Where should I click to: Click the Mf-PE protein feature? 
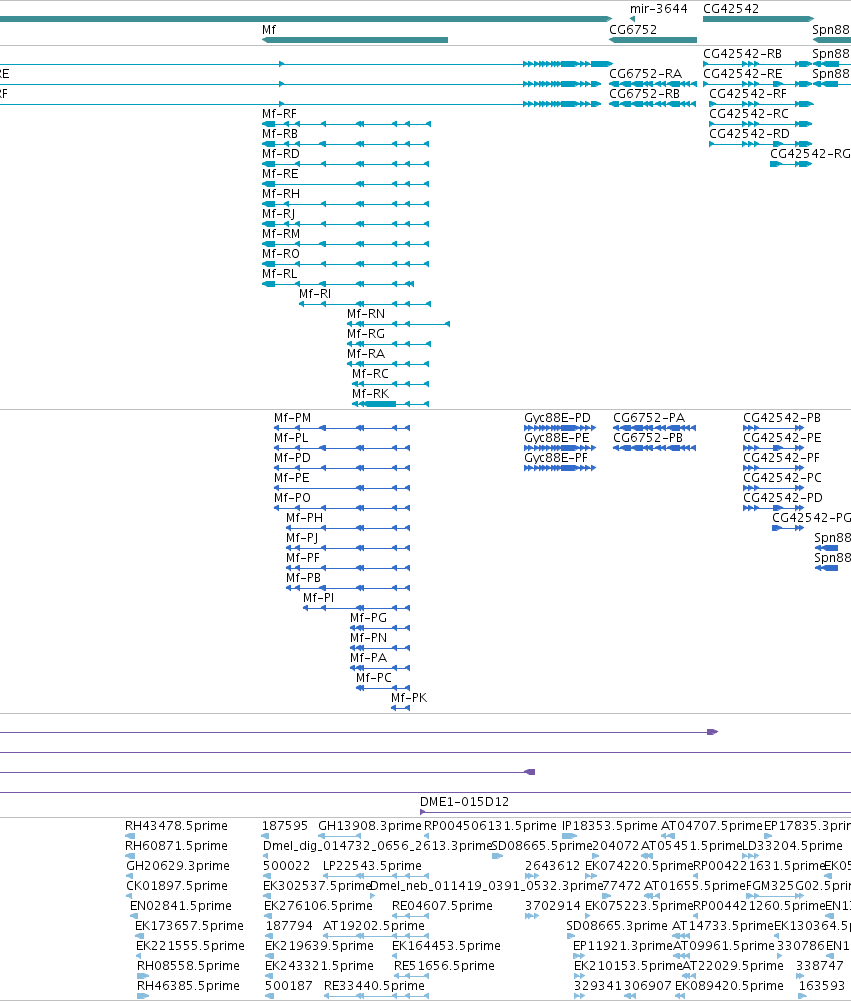click(342, 488)
